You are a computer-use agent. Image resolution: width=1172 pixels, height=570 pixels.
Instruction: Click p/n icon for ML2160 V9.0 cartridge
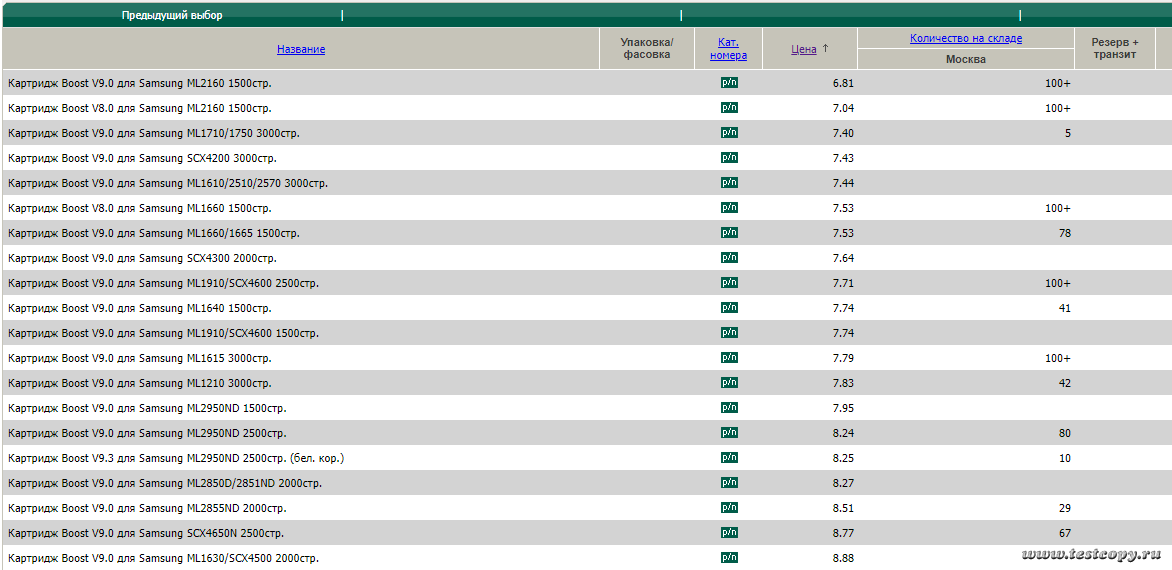pos(729,82)
